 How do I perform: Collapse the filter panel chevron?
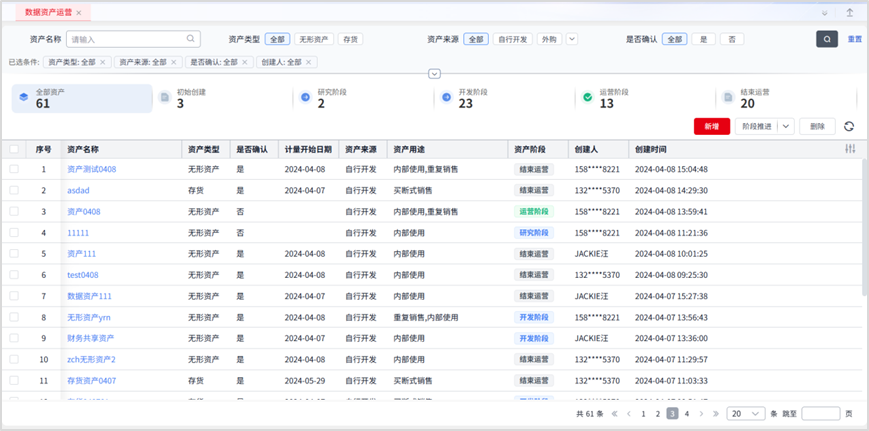point(434,74)
